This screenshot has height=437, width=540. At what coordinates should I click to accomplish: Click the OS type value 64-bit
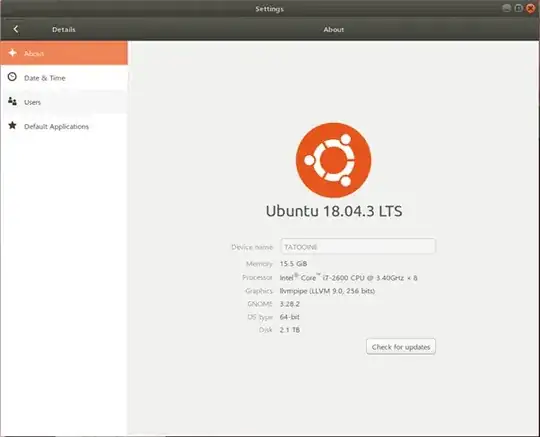click(x=290, y=317)
